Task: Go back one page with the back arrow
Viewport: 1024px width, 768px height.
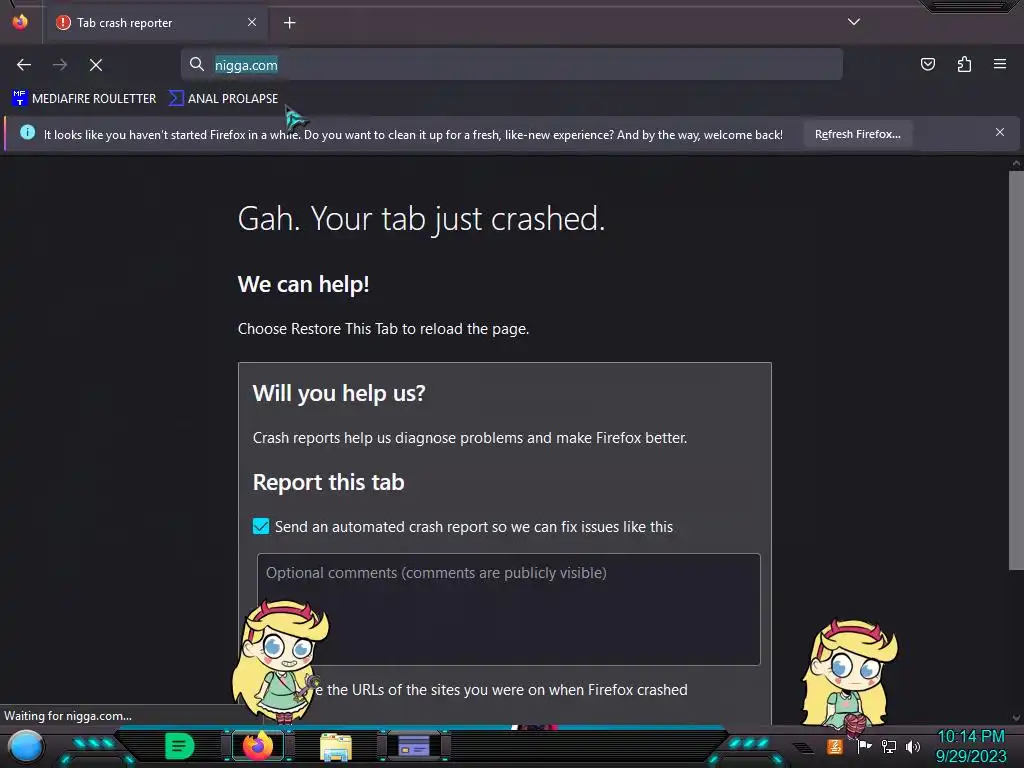Action: coord(24,65)
